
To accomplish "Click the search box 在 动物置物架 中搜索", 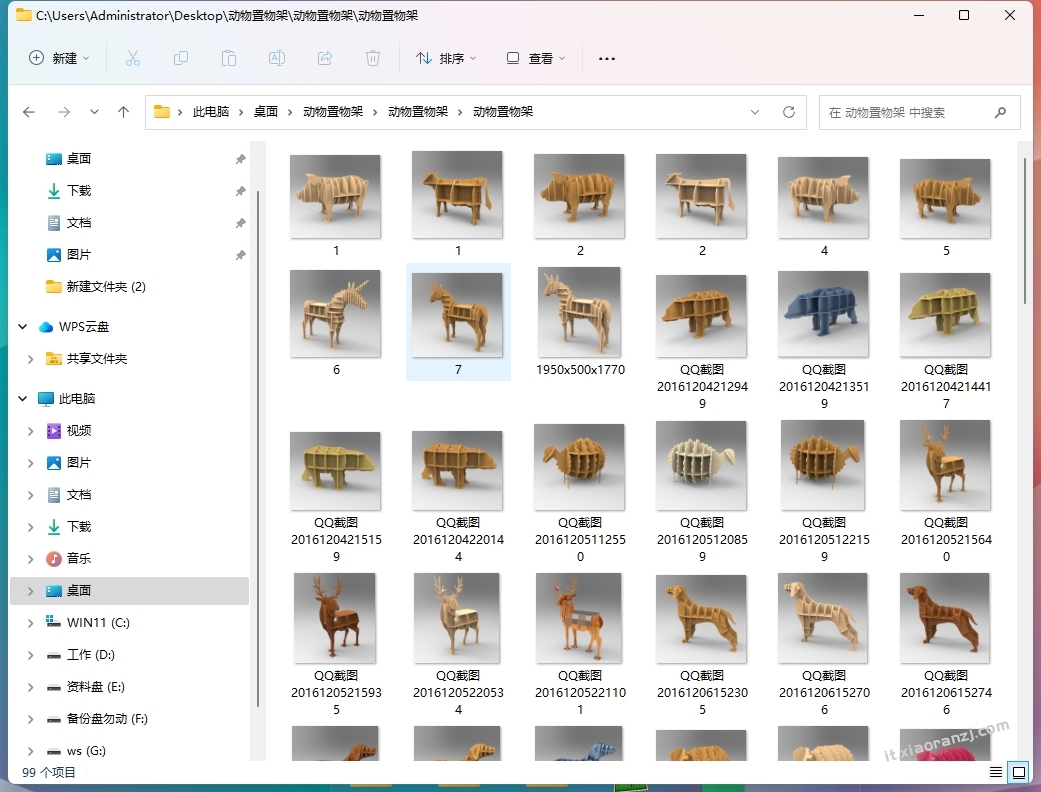I will [920, 112].
